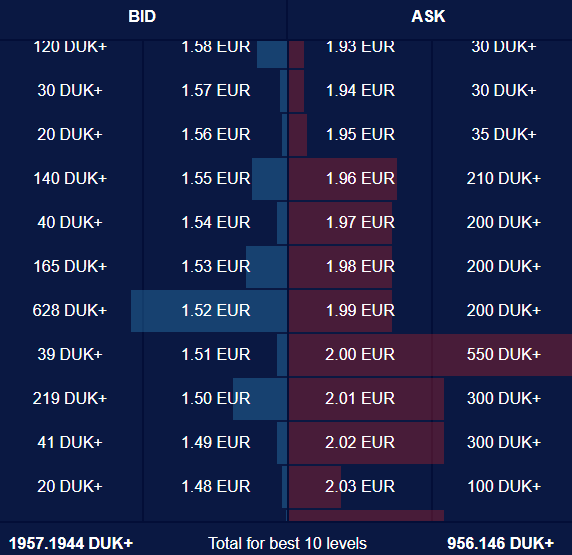Screen dimensions: 572x555
Task: Select the 2.03 EUR ask price
Action: coord(360,486)
